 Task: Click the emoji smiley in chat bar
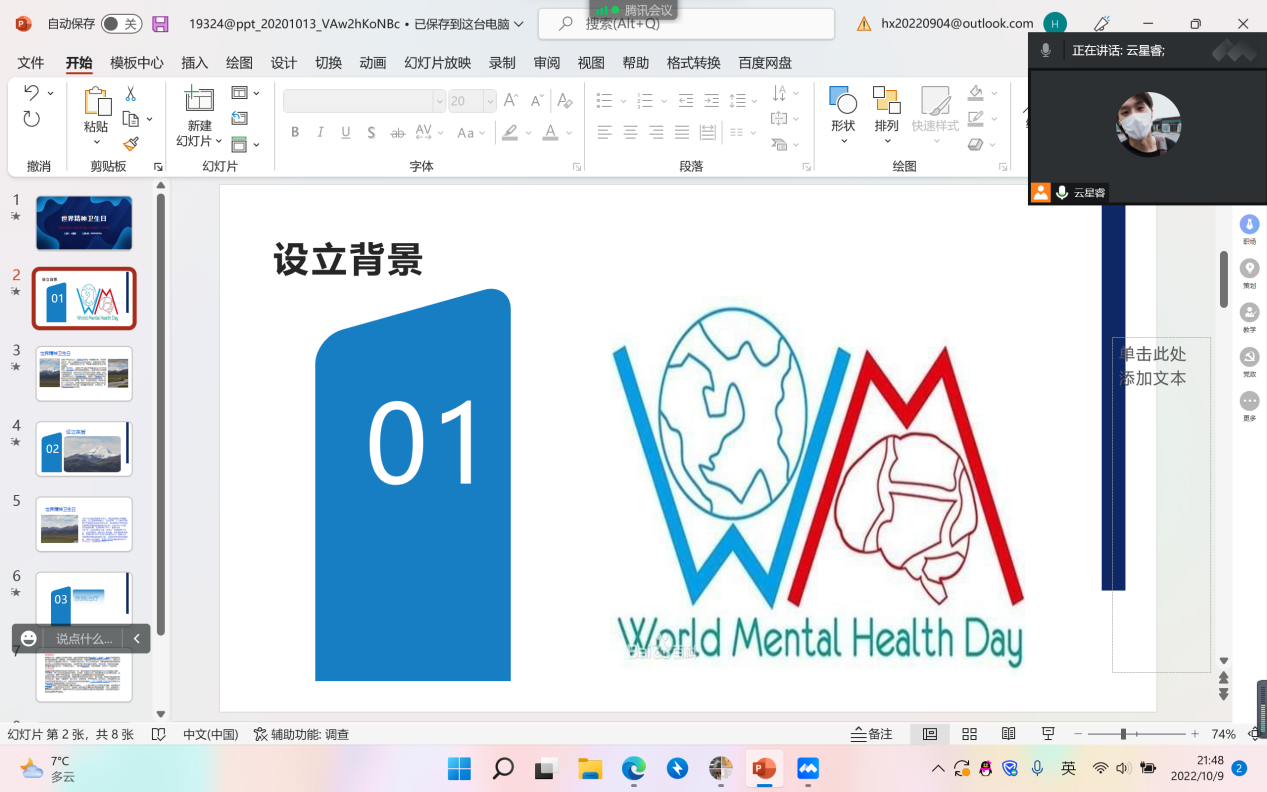(29, 638)
